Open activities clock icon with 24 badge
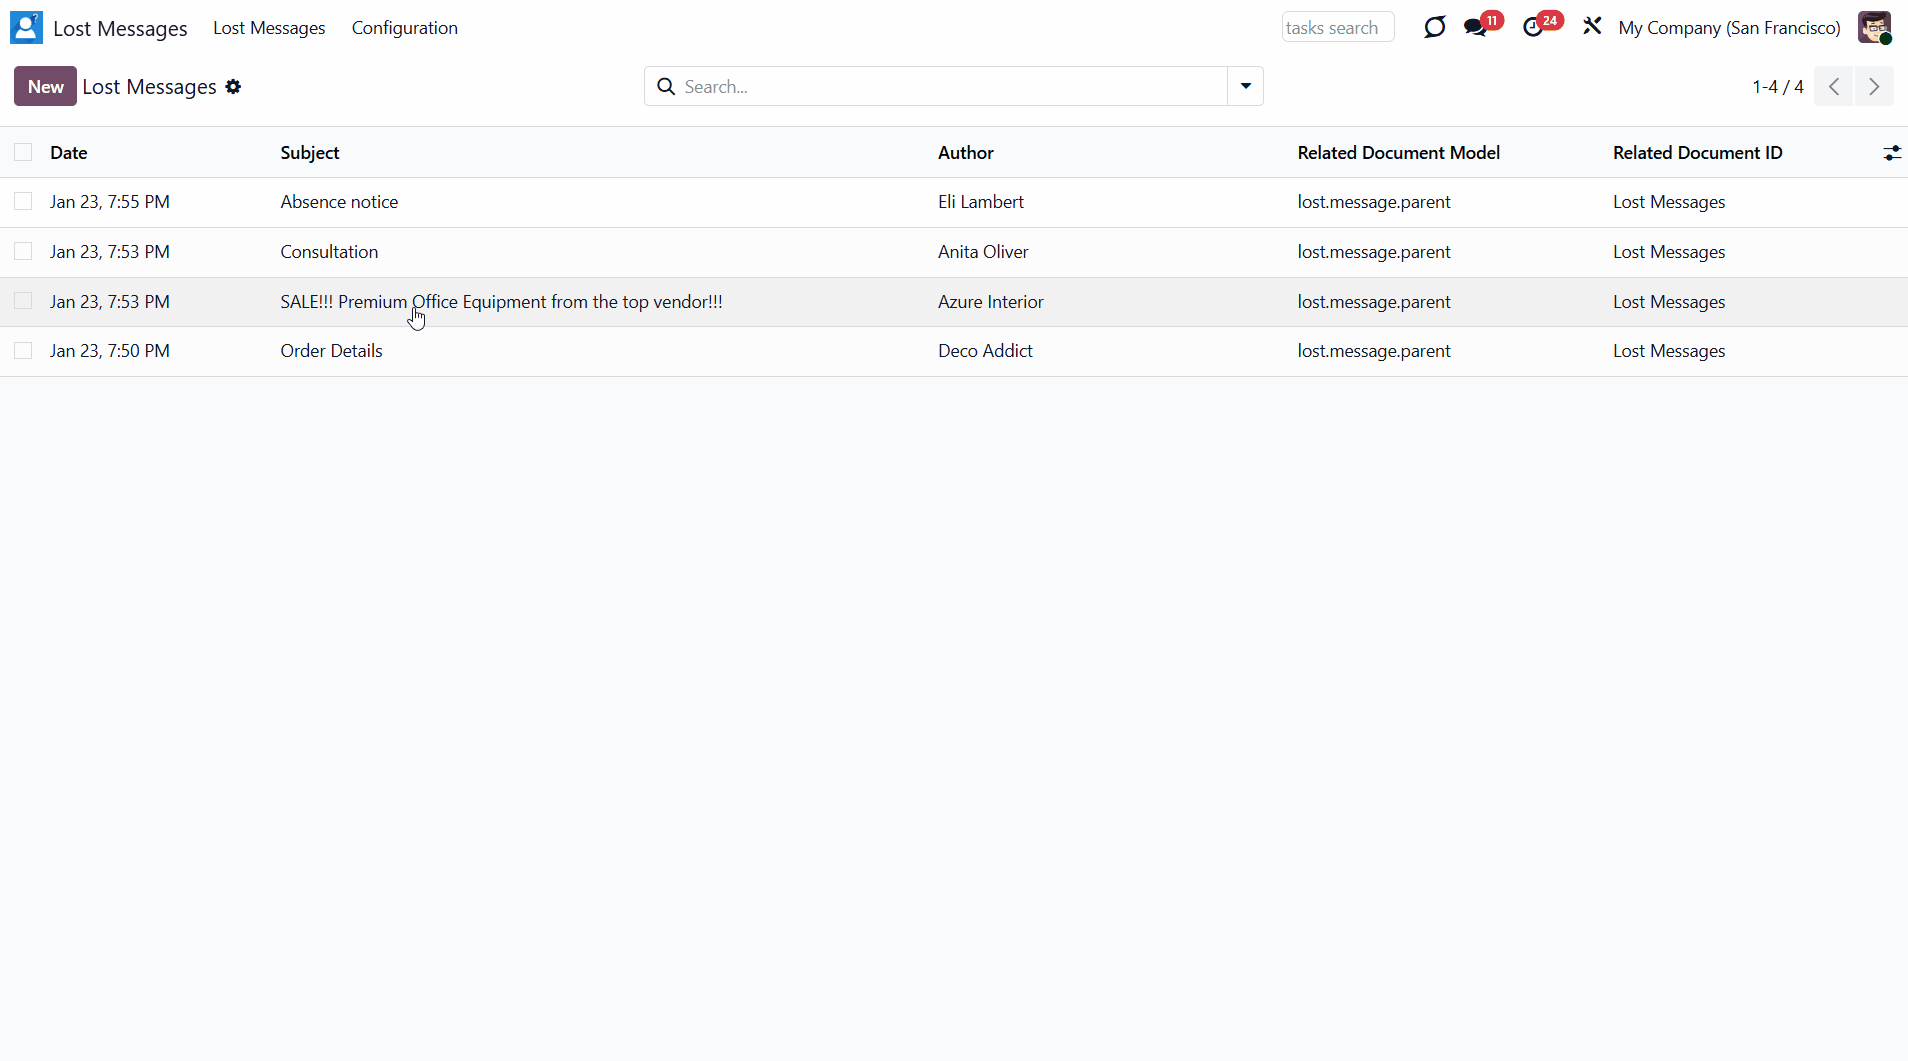 click(x=1534, y=28)
